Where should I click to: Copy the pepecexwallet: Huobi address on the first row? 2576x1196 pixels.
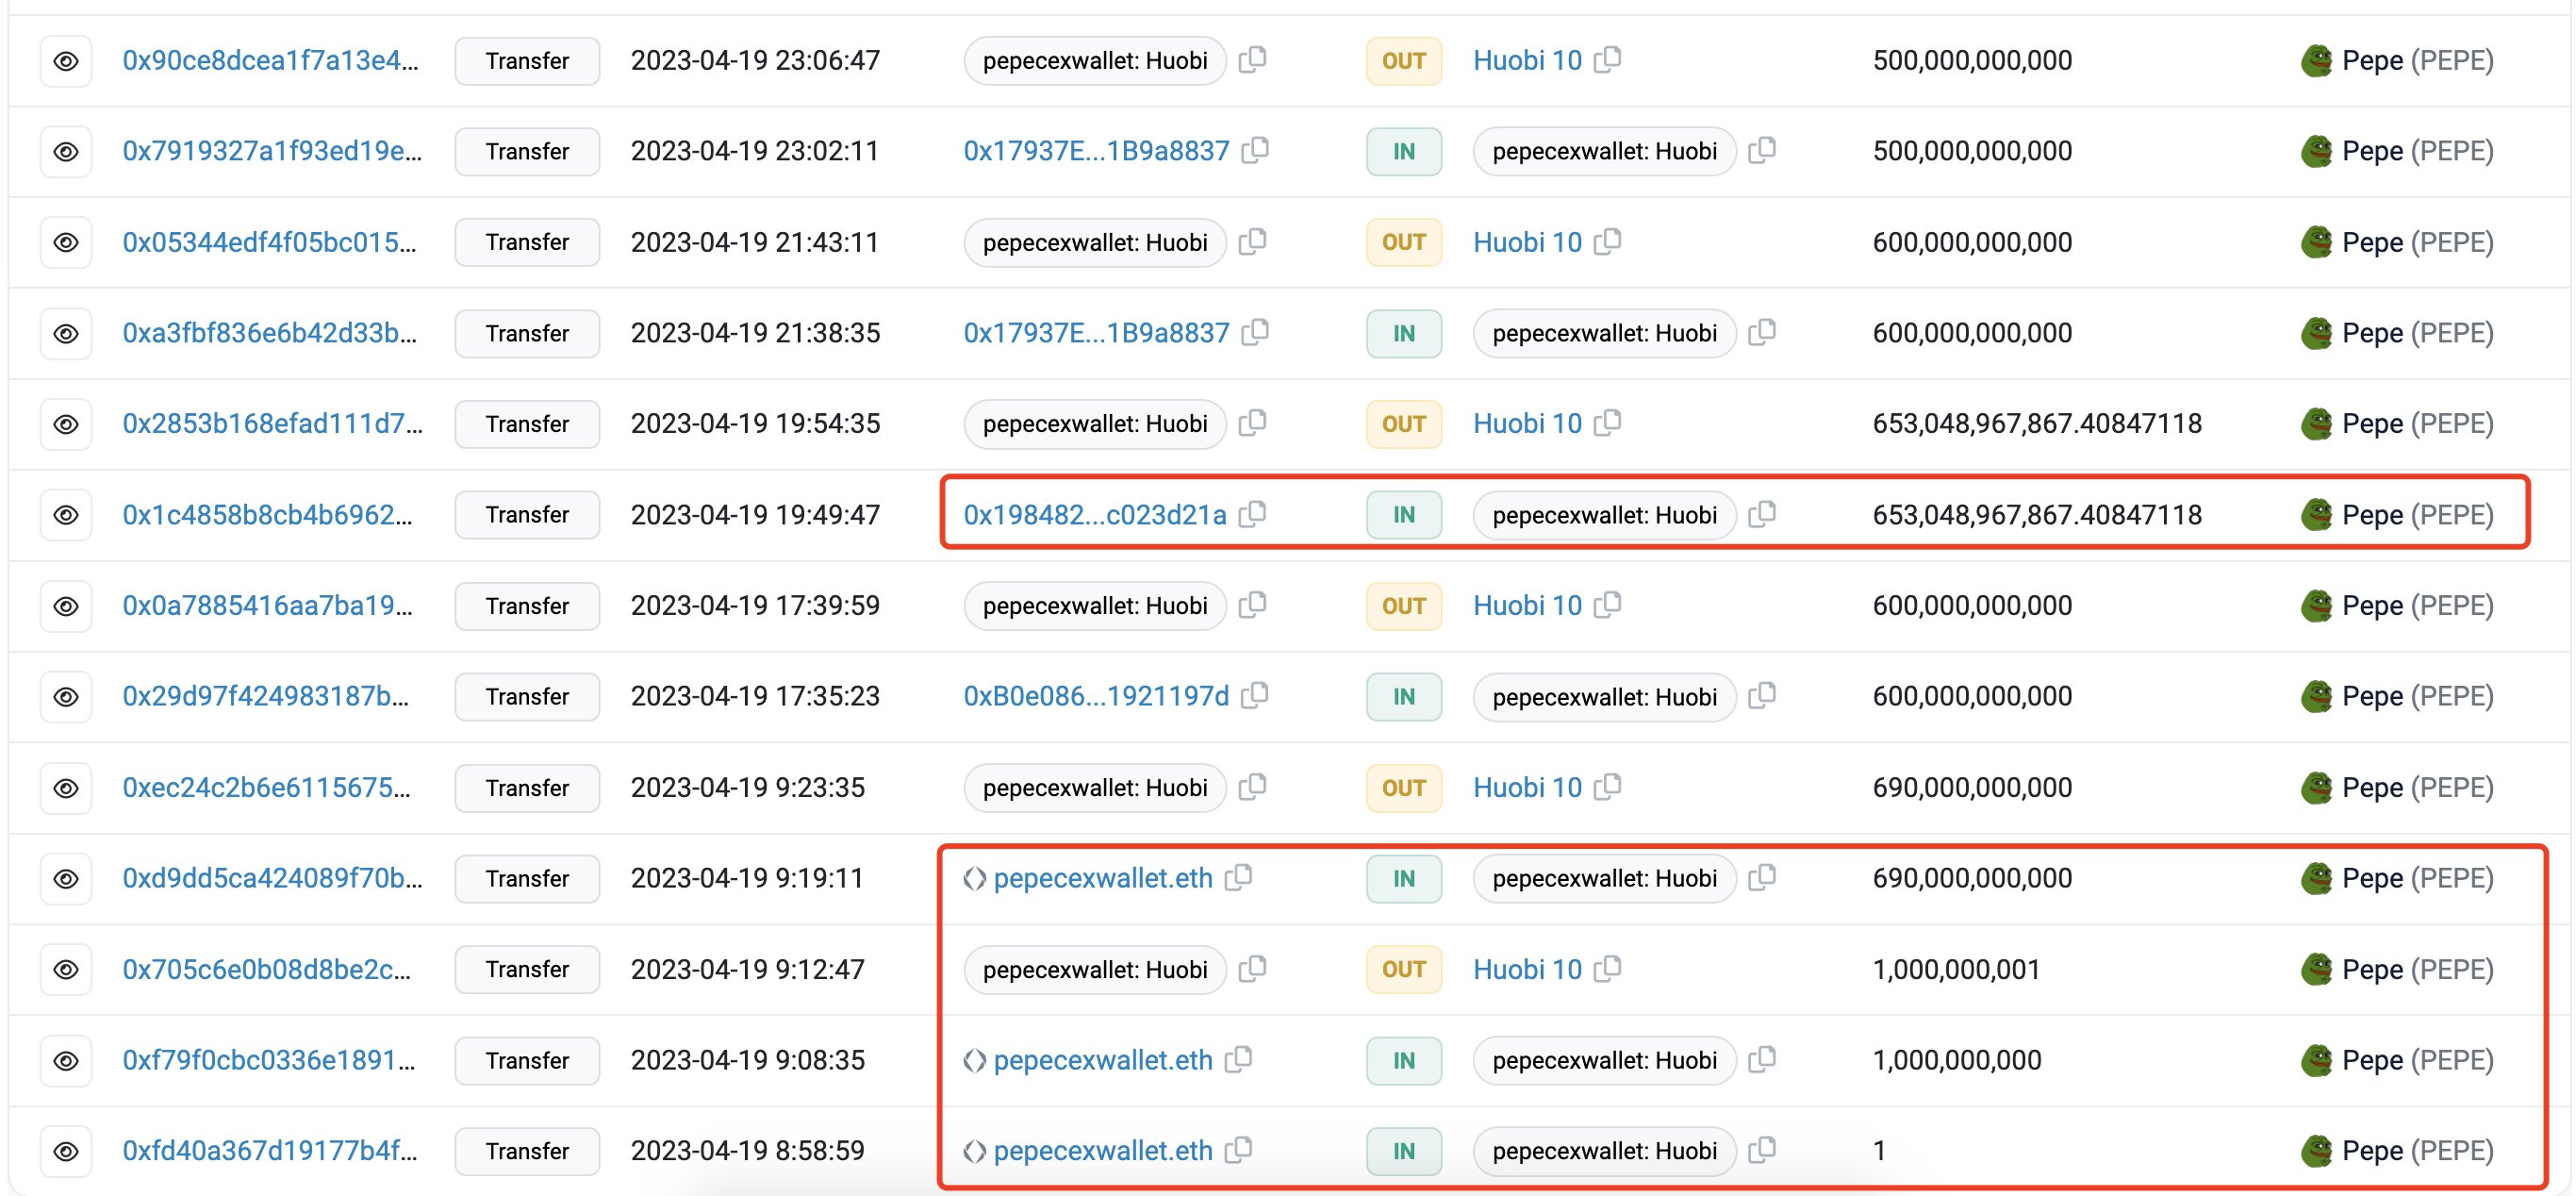(x=1254, y=60)
